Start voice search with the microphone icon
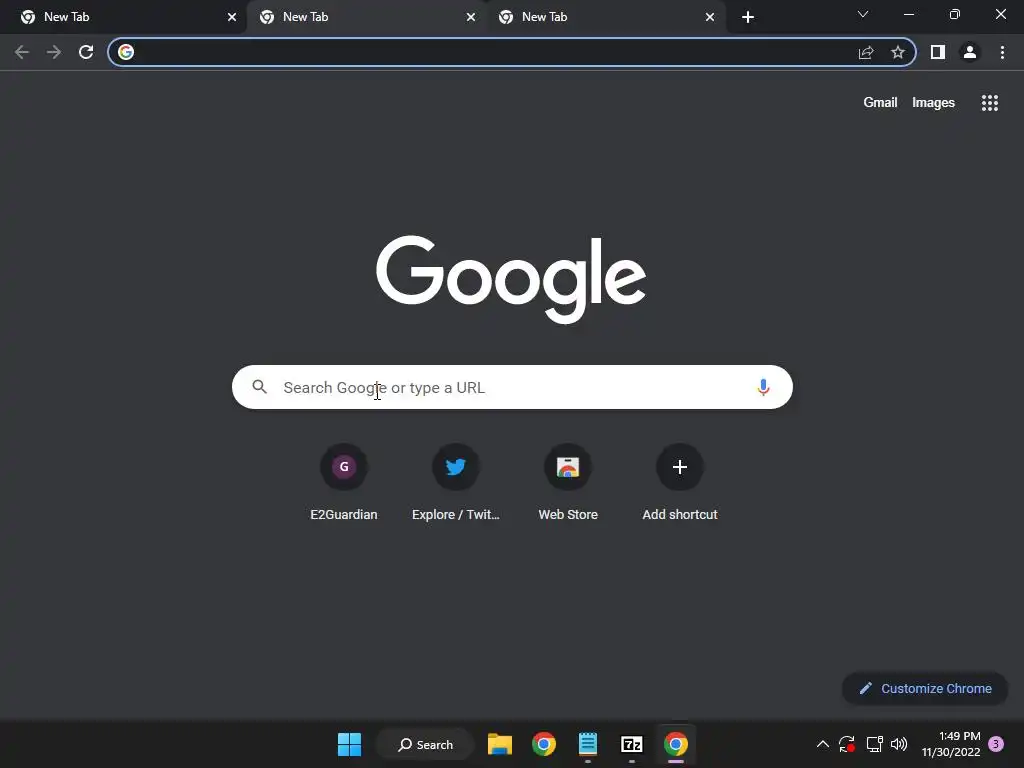This screenshot has height=768, width=1024. pyautogui.click(x=763, y=387)
